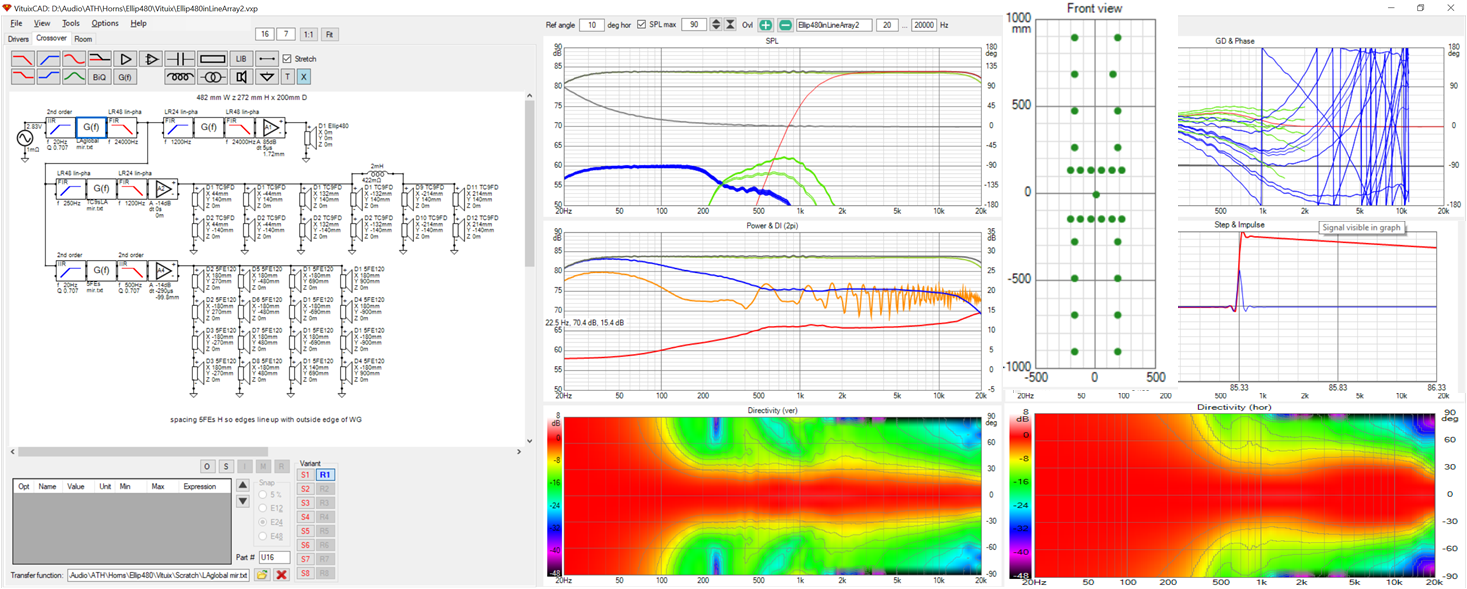Switch to the Drivers tab
This screenshot has height=589, width=1467.
click(18, 39)
